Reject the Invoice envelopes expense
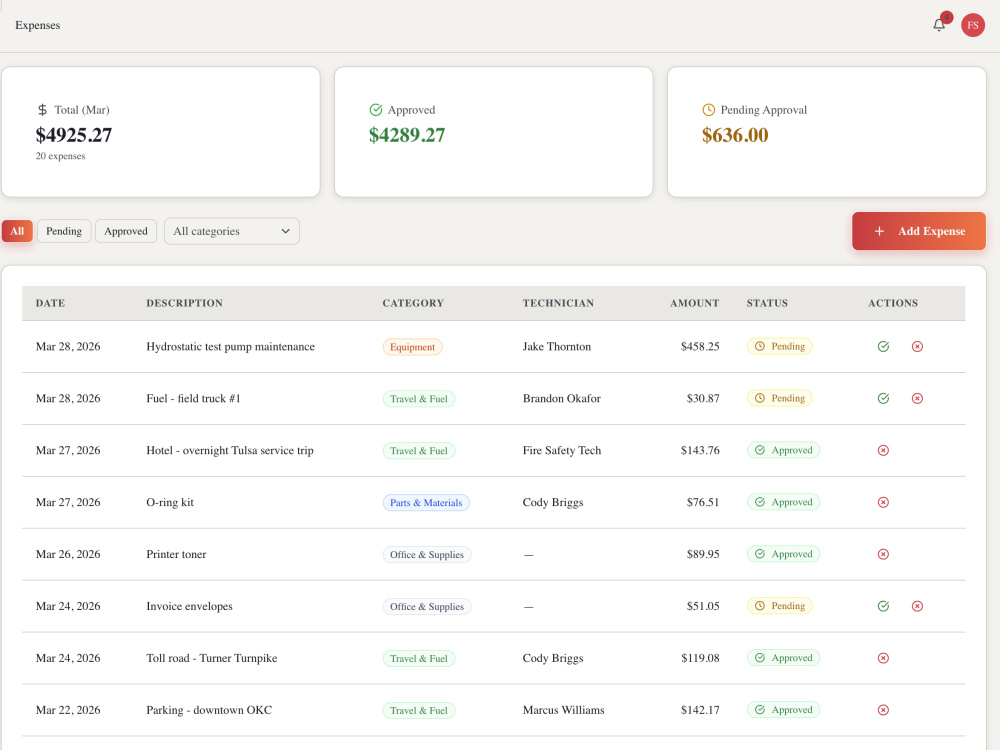 917,606
